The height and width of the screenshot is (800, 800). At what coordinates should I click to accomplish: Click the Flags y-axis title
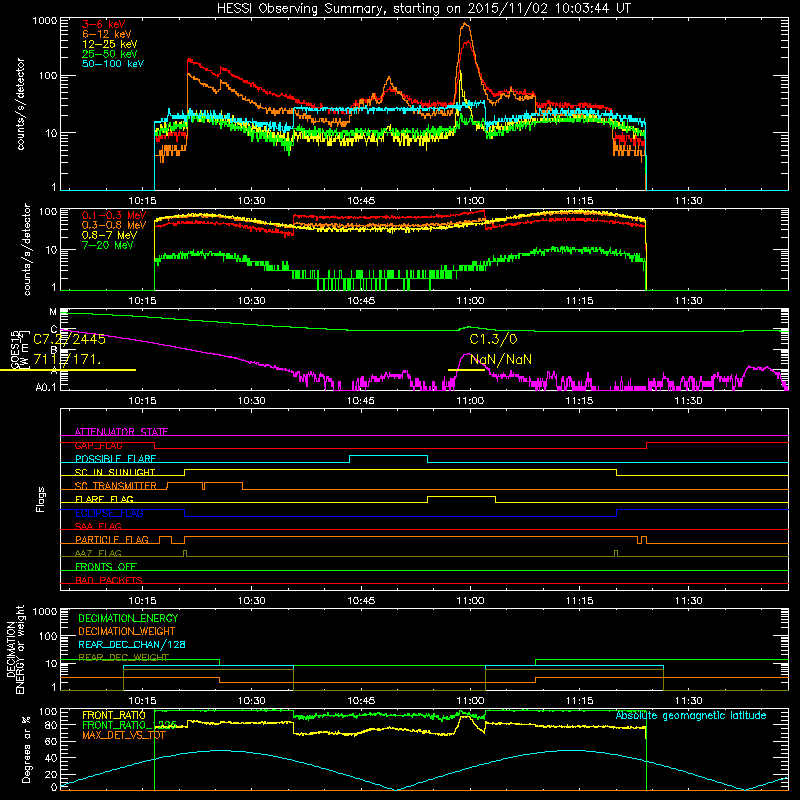[x=41, y=499]
